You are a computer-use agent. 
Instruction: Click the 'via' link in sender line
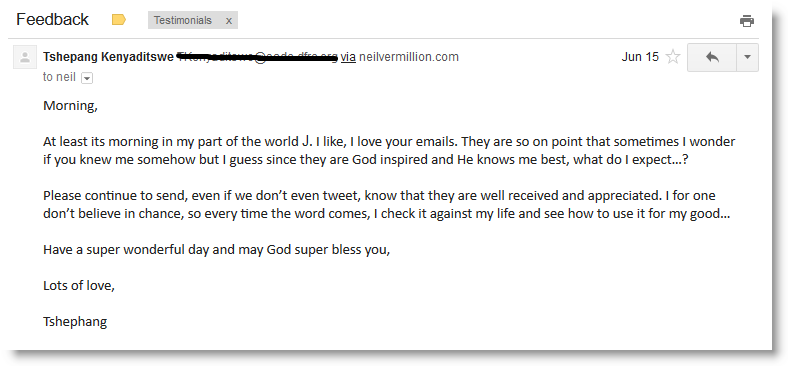(348, 57)
